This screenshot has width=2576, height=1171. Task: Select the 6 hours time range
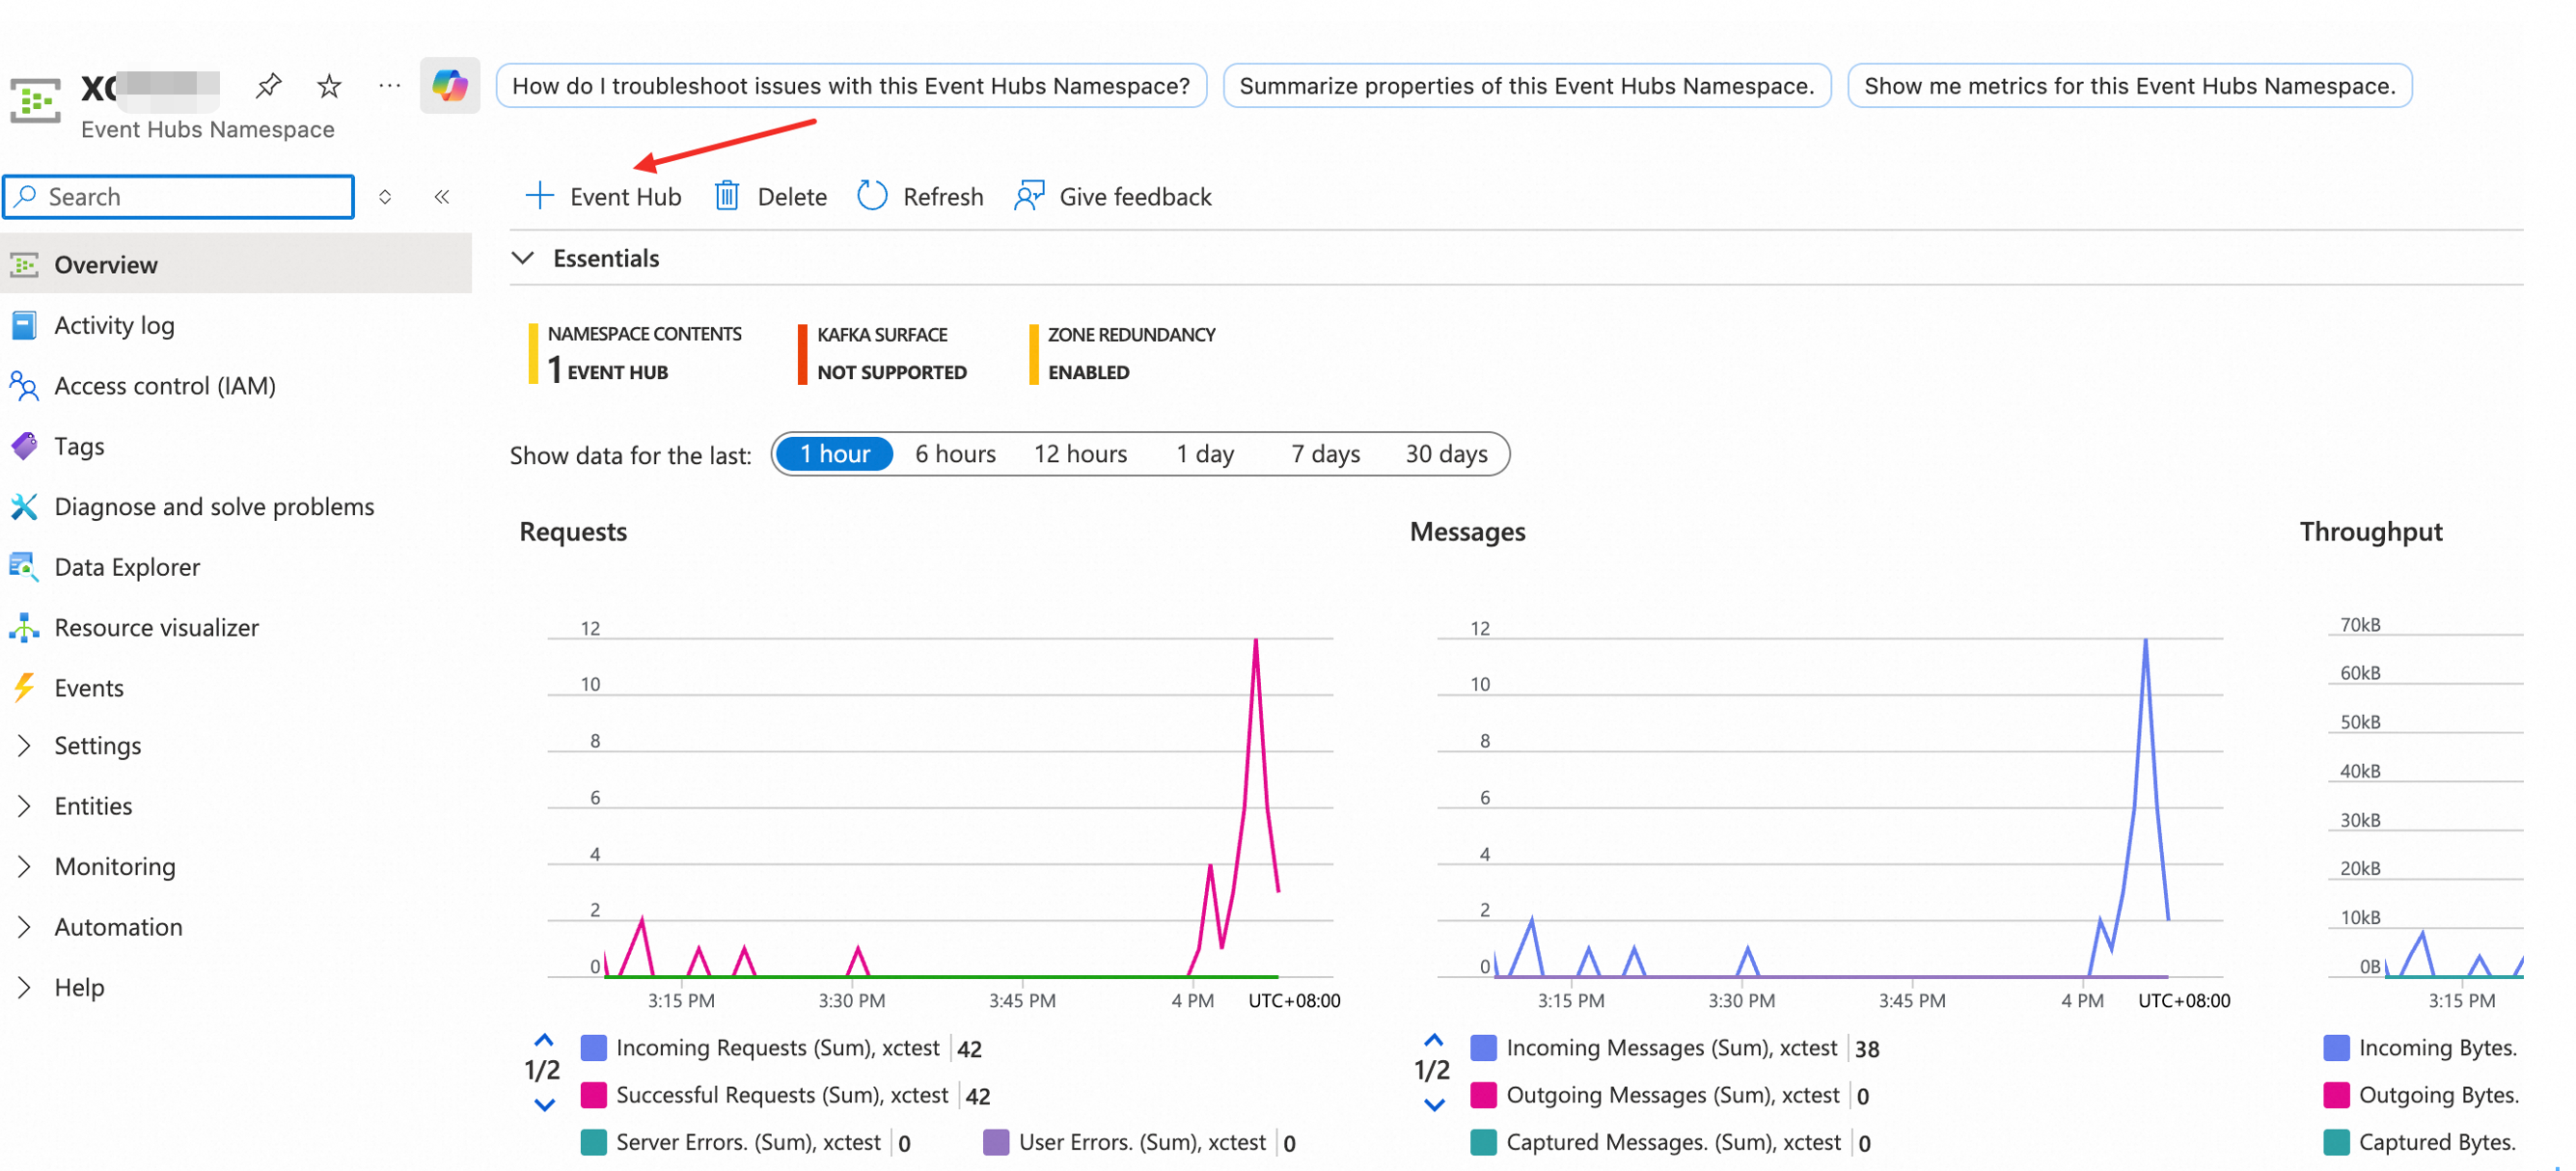tap(955, 454)
